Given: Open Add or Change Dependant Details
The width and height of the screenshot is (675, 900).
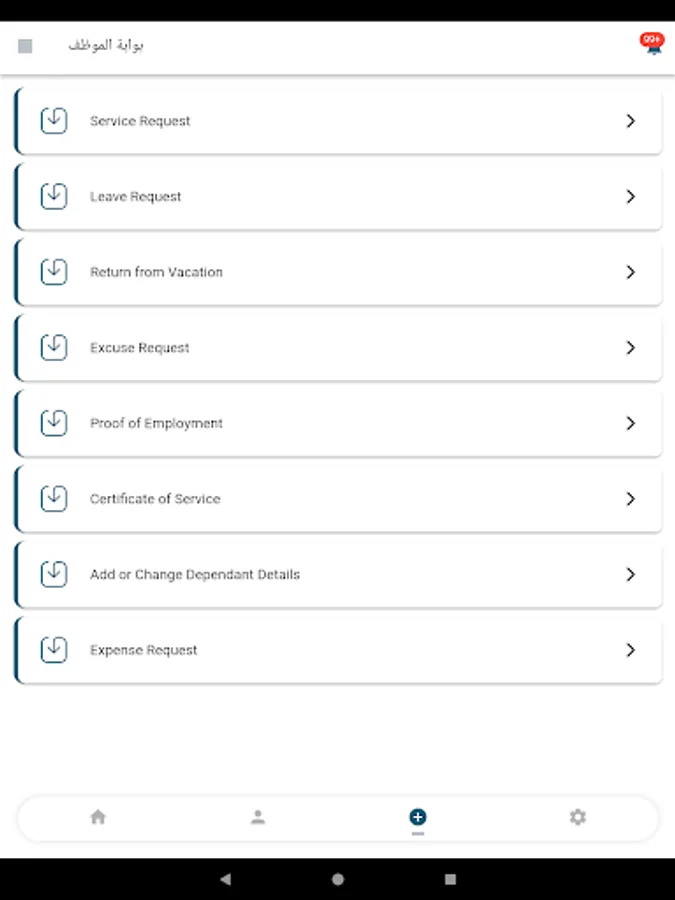Looking at the screenshot, I should click(x=195, y=574).
